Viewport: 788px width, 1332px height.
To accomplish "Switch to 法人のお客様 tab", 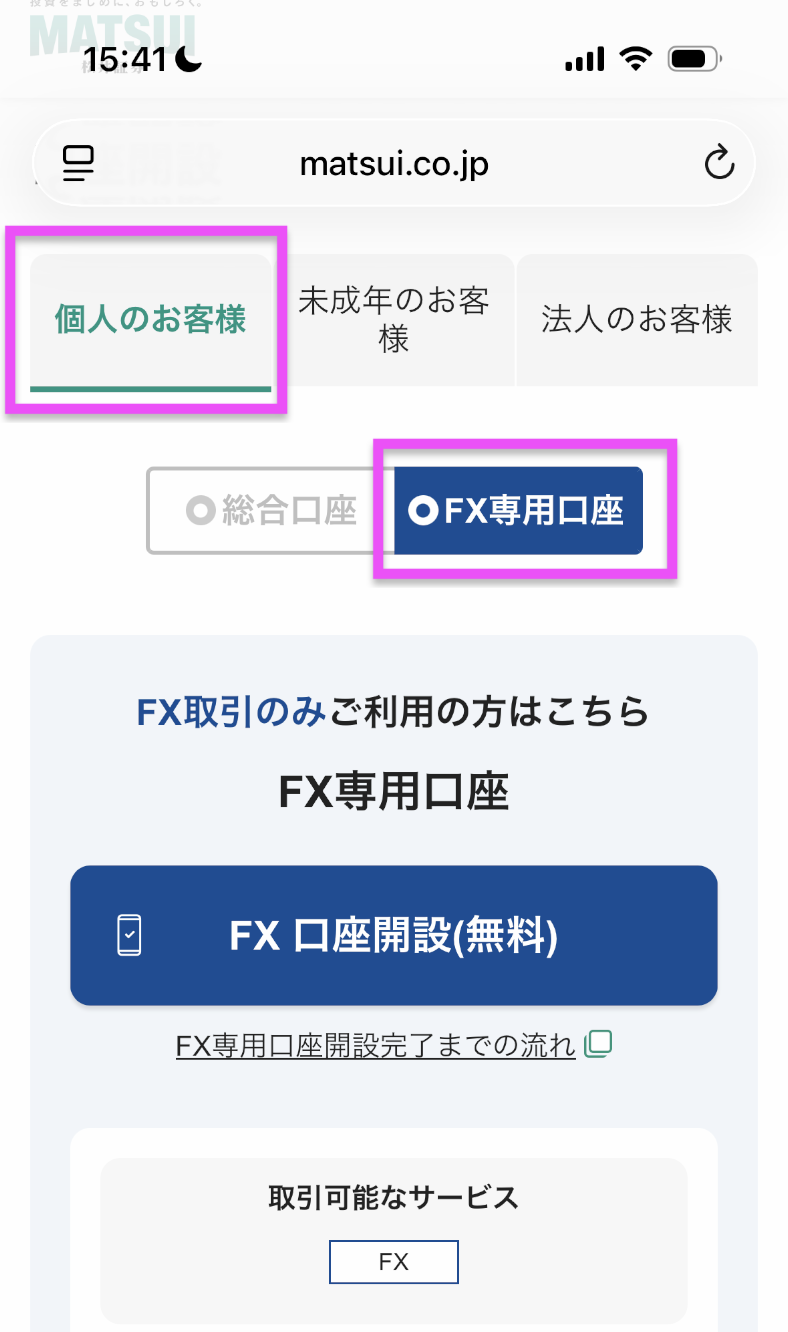I will pos(637,320).
